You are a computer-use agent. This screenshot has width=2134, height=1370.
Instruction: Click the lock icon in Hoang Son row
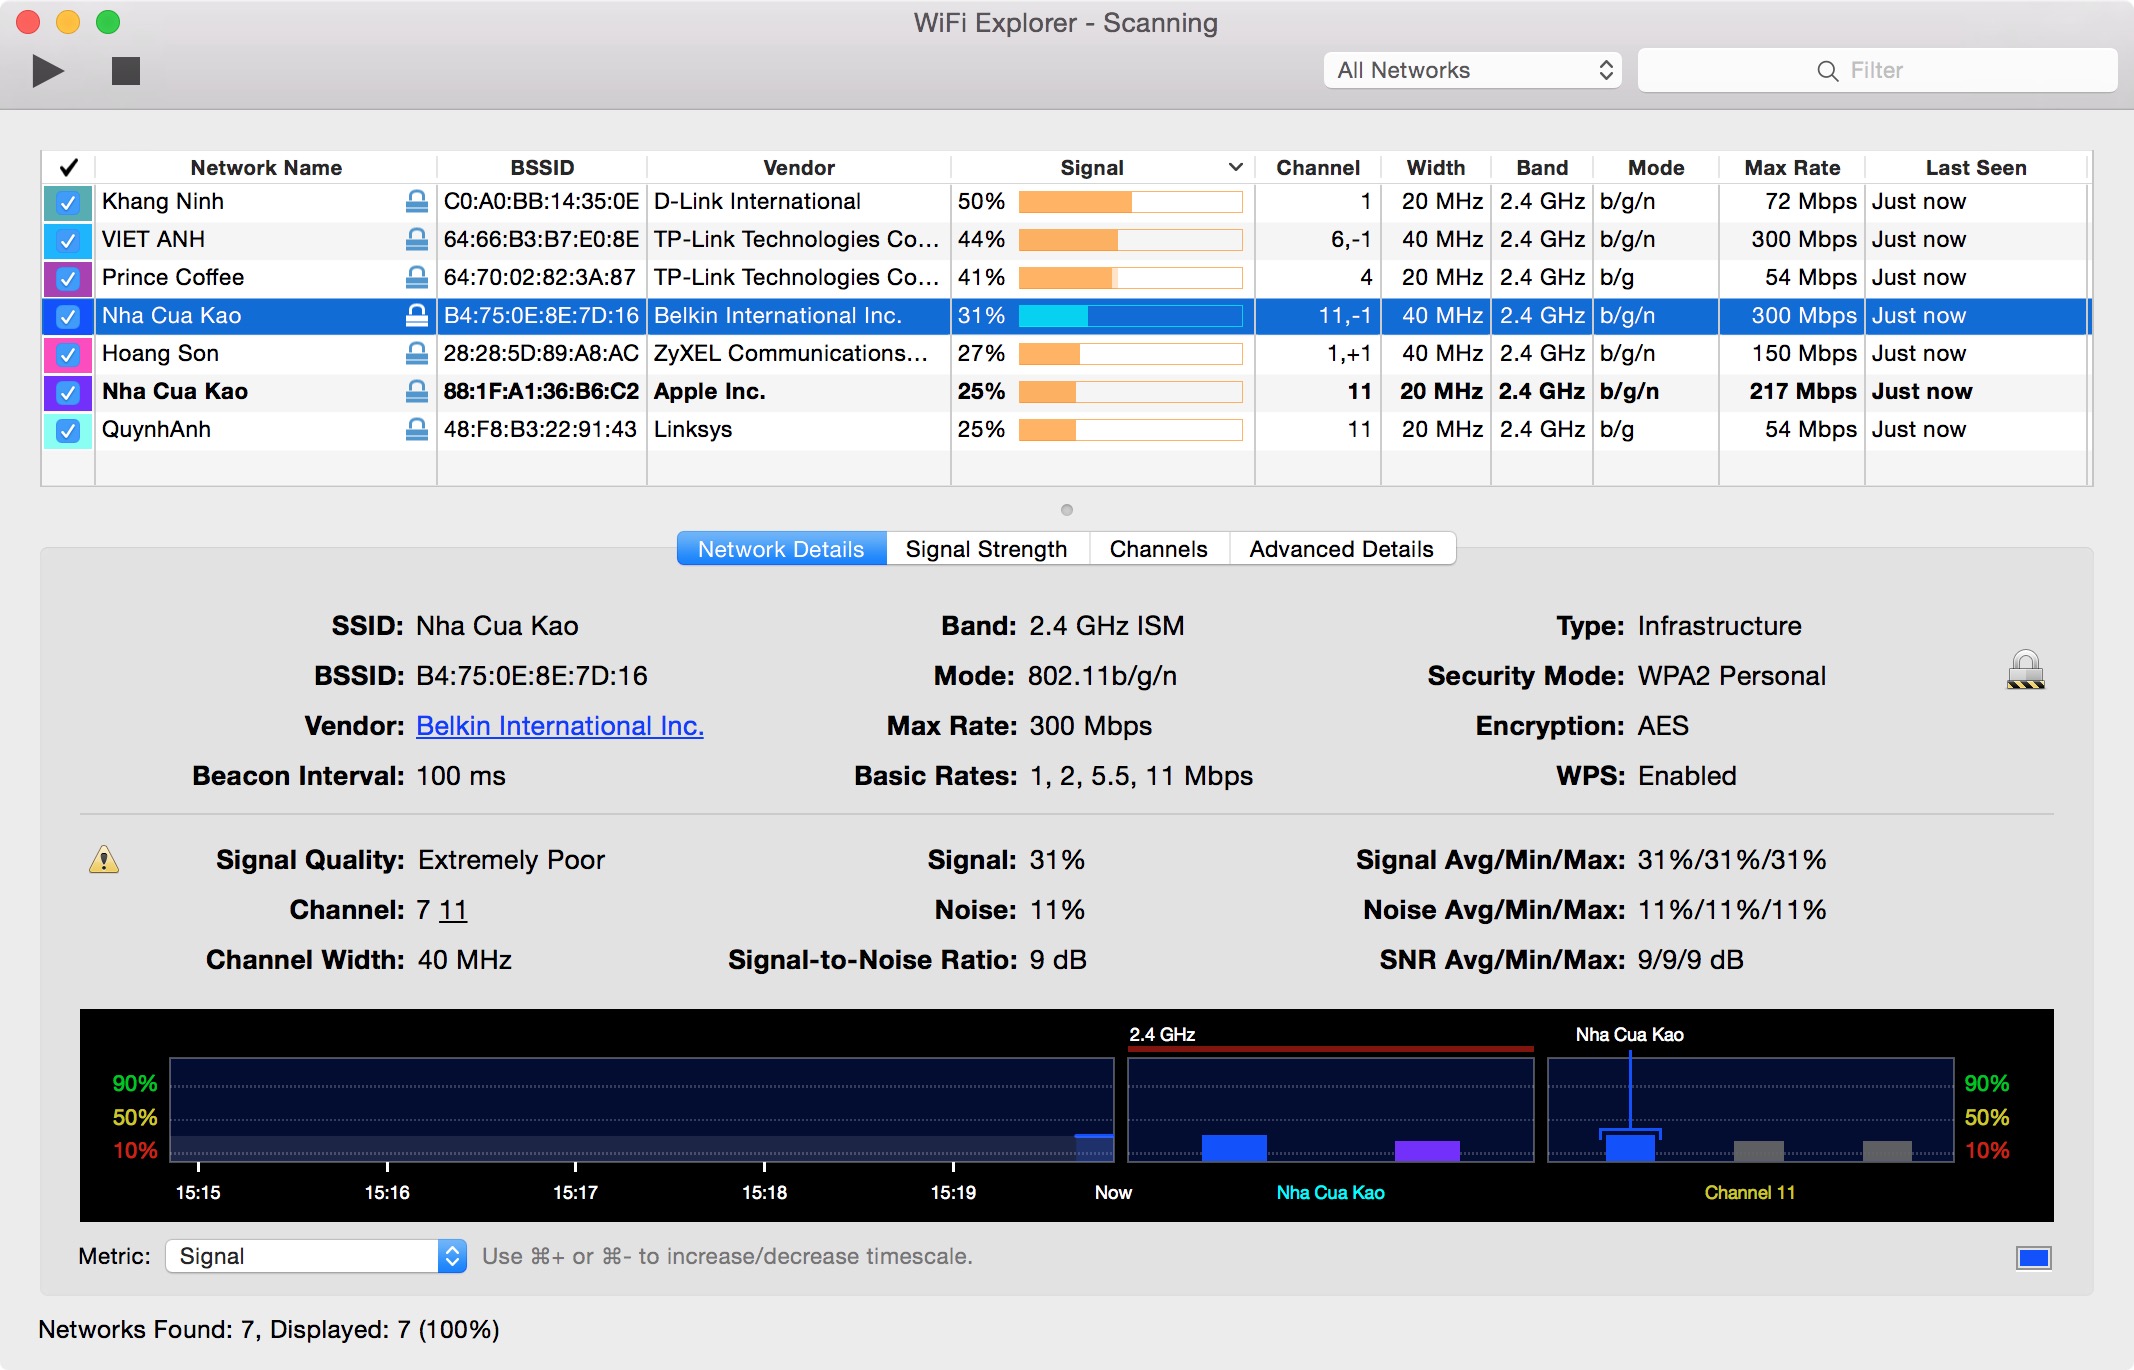click(417, 354)
